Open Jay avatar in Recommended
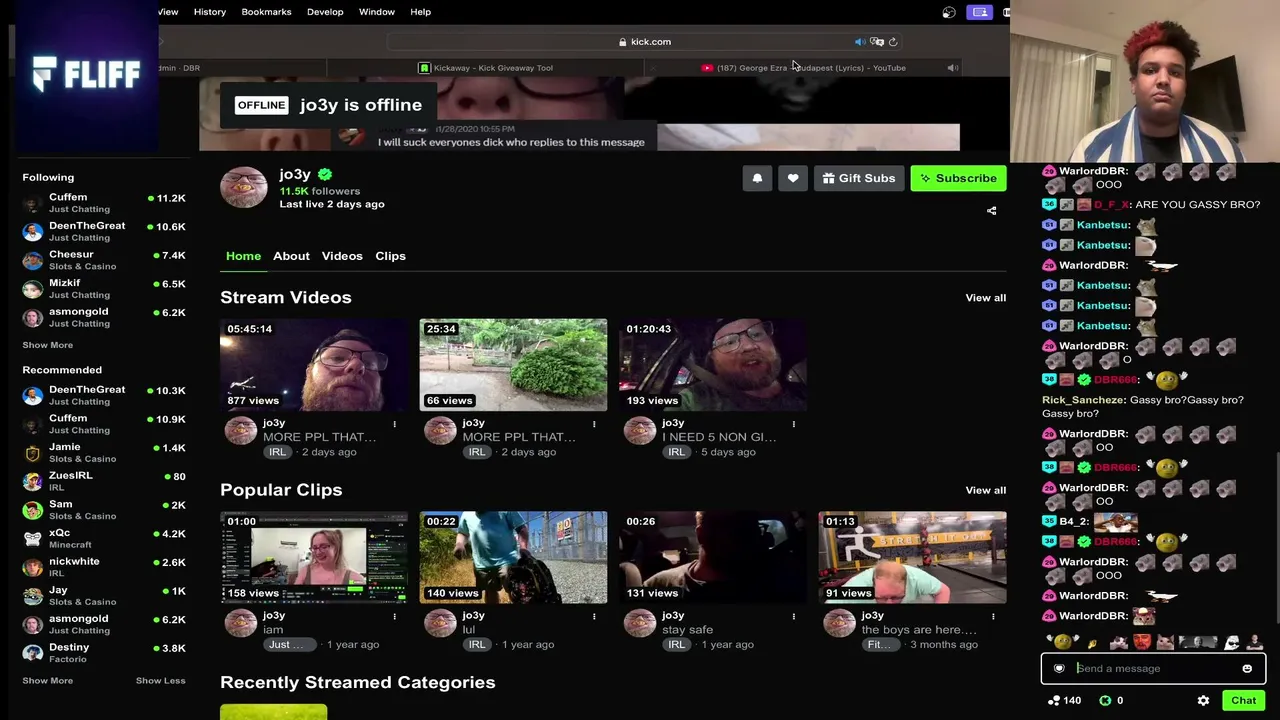The width and height of the screenshot is (1280, 720). pos(33,596)
